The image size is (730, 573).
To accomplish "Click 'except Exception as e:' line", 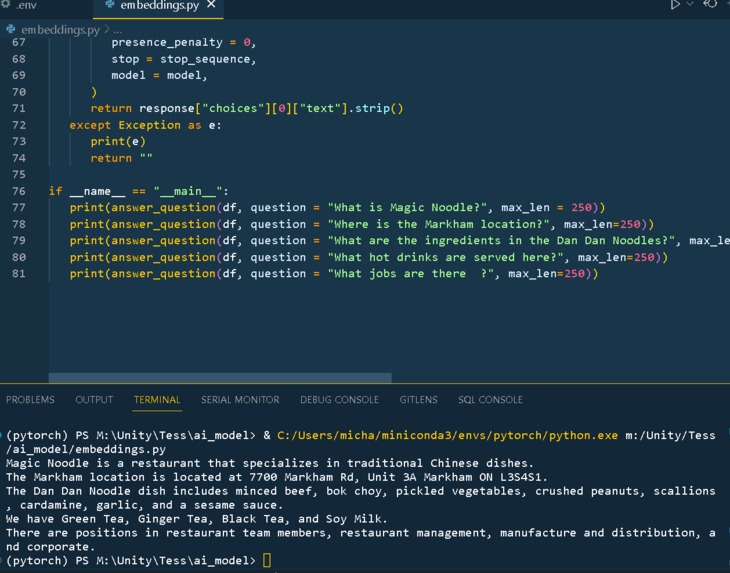I will pyautogui.click(x=146, y=125).
